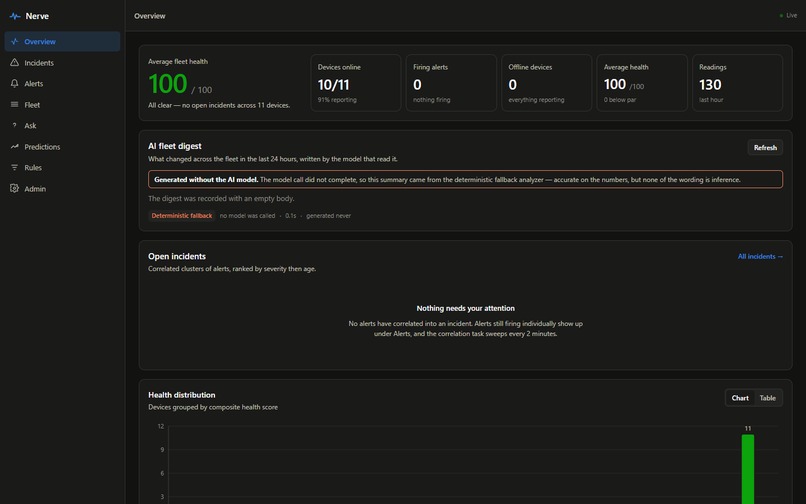
Task: Click the y-axis label 12 on chart
Action: [161, 426]
